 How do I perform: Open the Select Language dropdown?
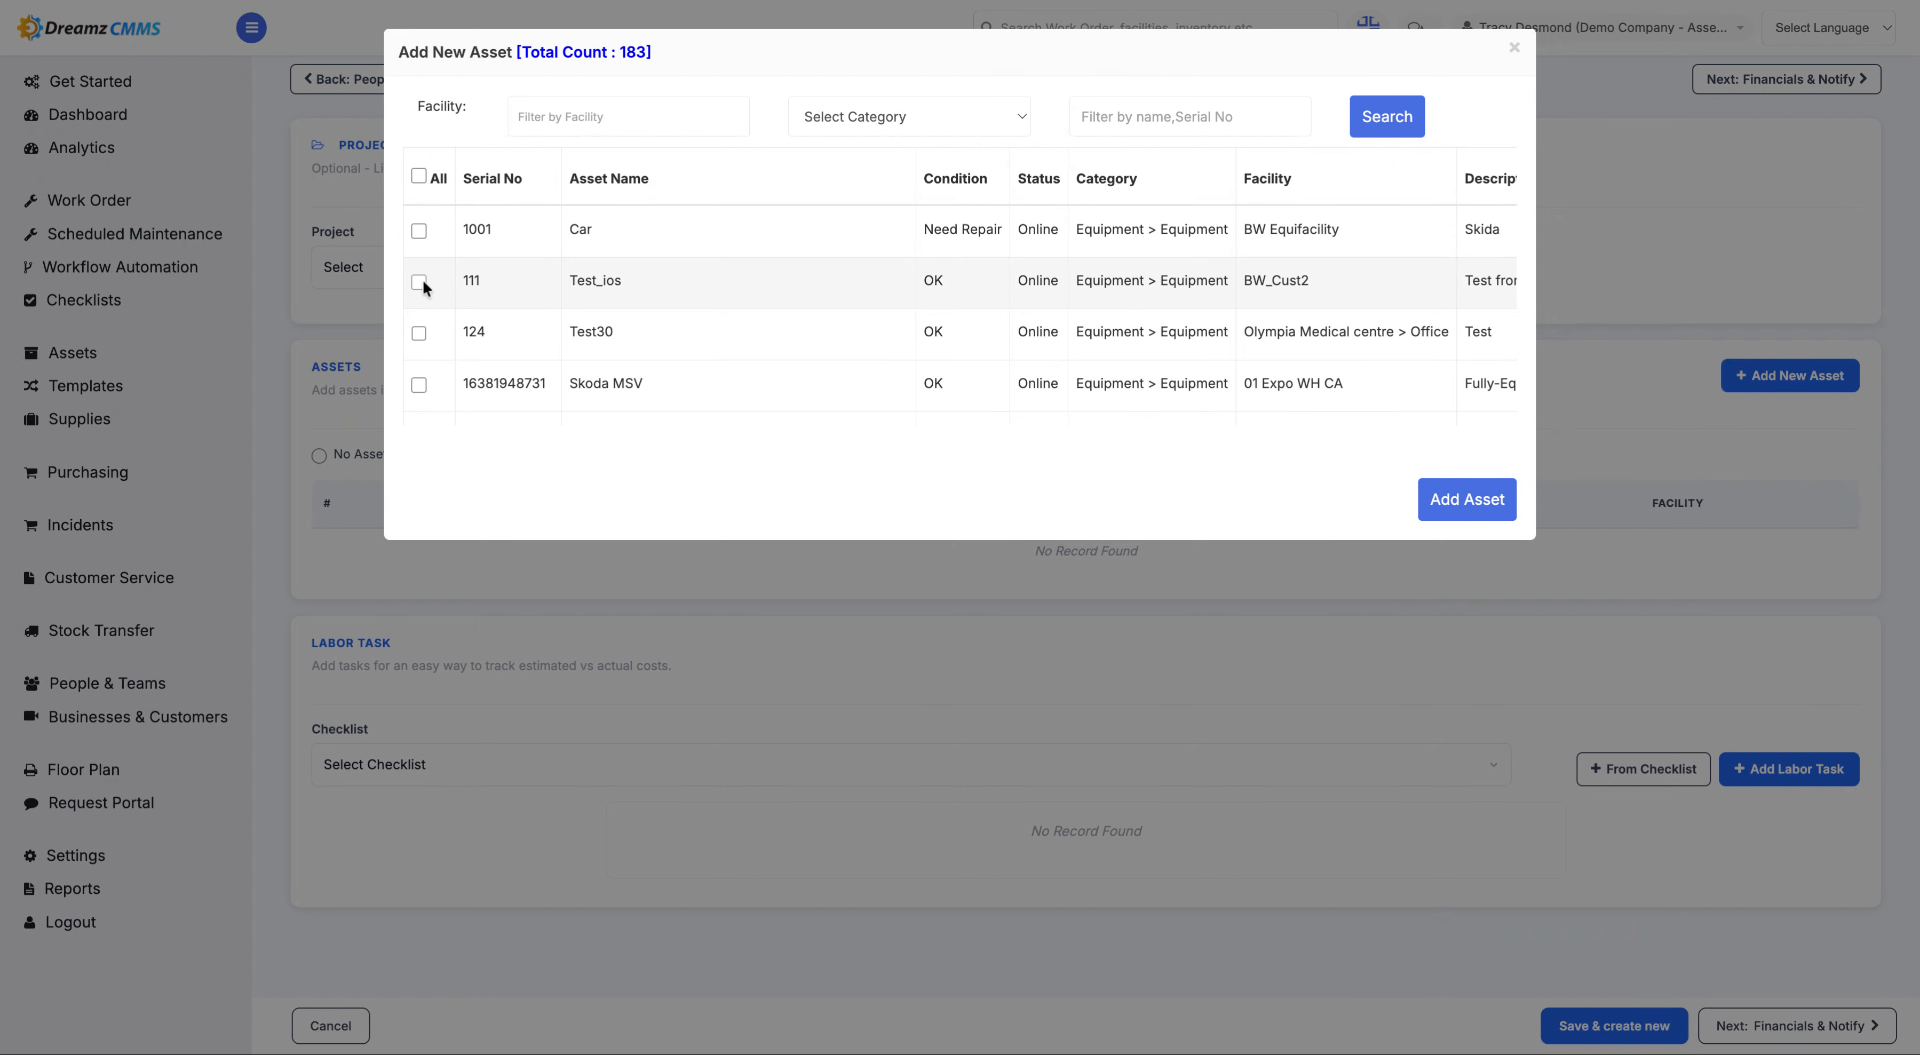coord(1829,28)
